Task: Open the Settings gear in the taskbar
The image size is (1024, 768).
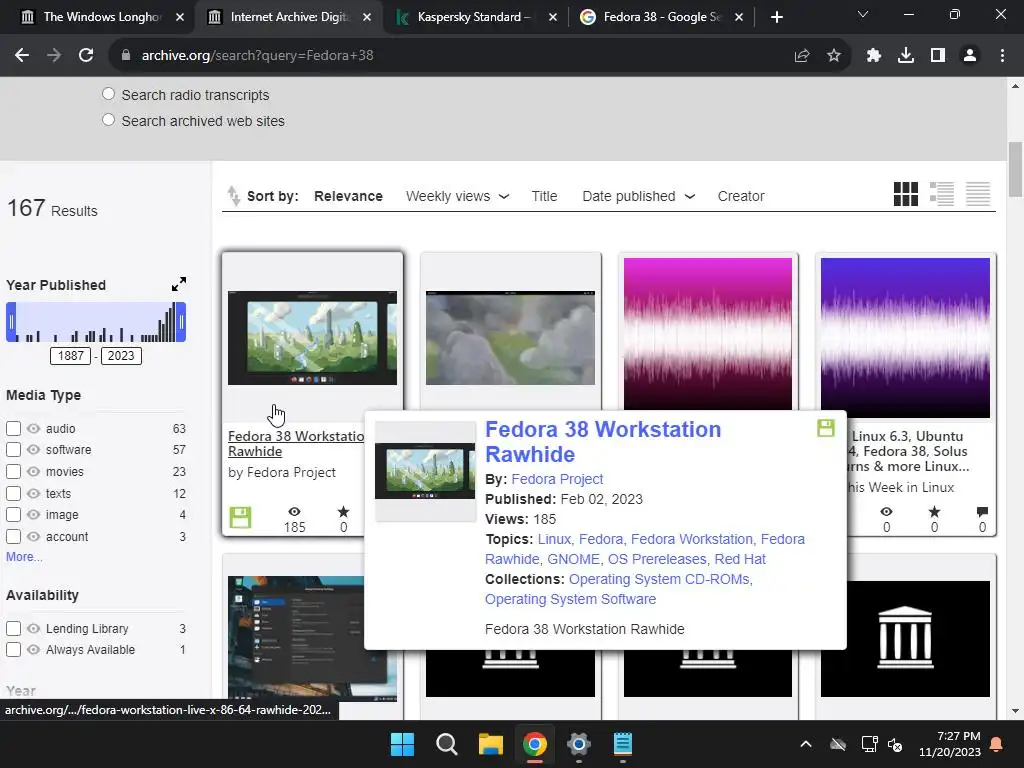Action: (579, 744)
